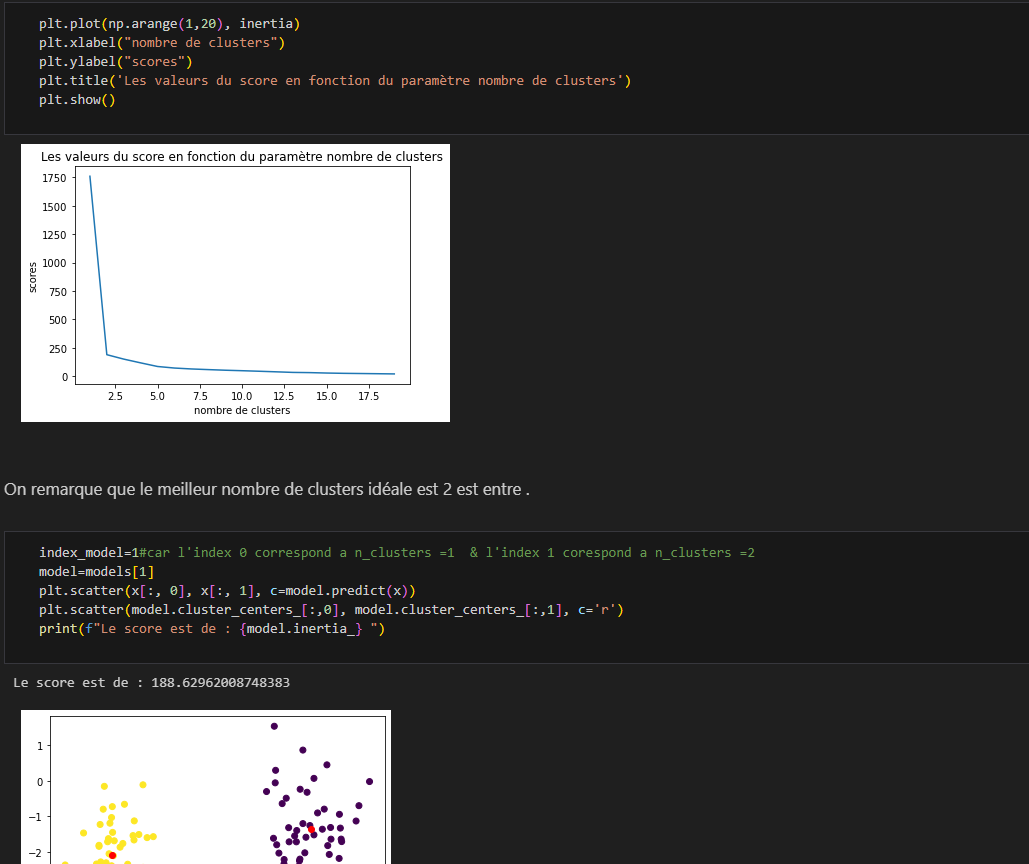Click the topmost purple point in scatter plot
This screenshot has width=1029, height=864.
click(x=274, y=726)
